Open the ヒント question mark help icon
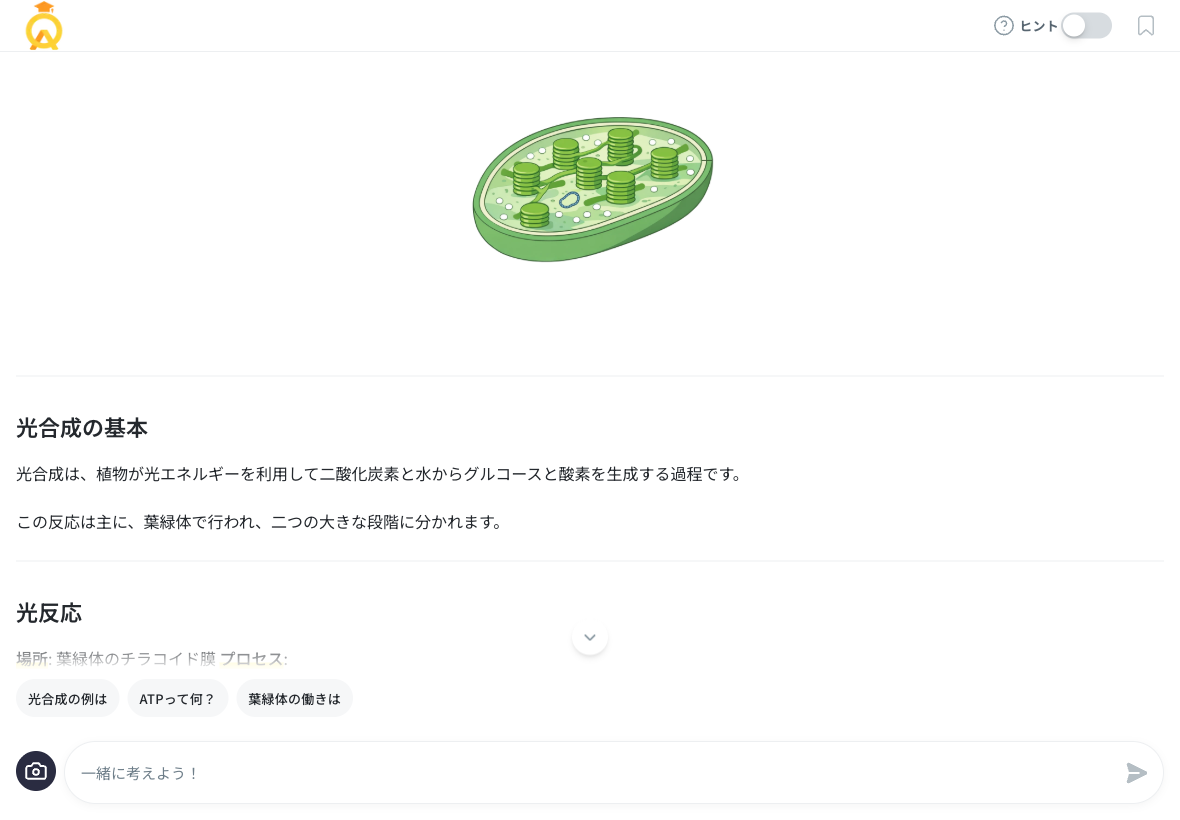The width and height of the screenshot is (1180, 820). coord(1004,25)
